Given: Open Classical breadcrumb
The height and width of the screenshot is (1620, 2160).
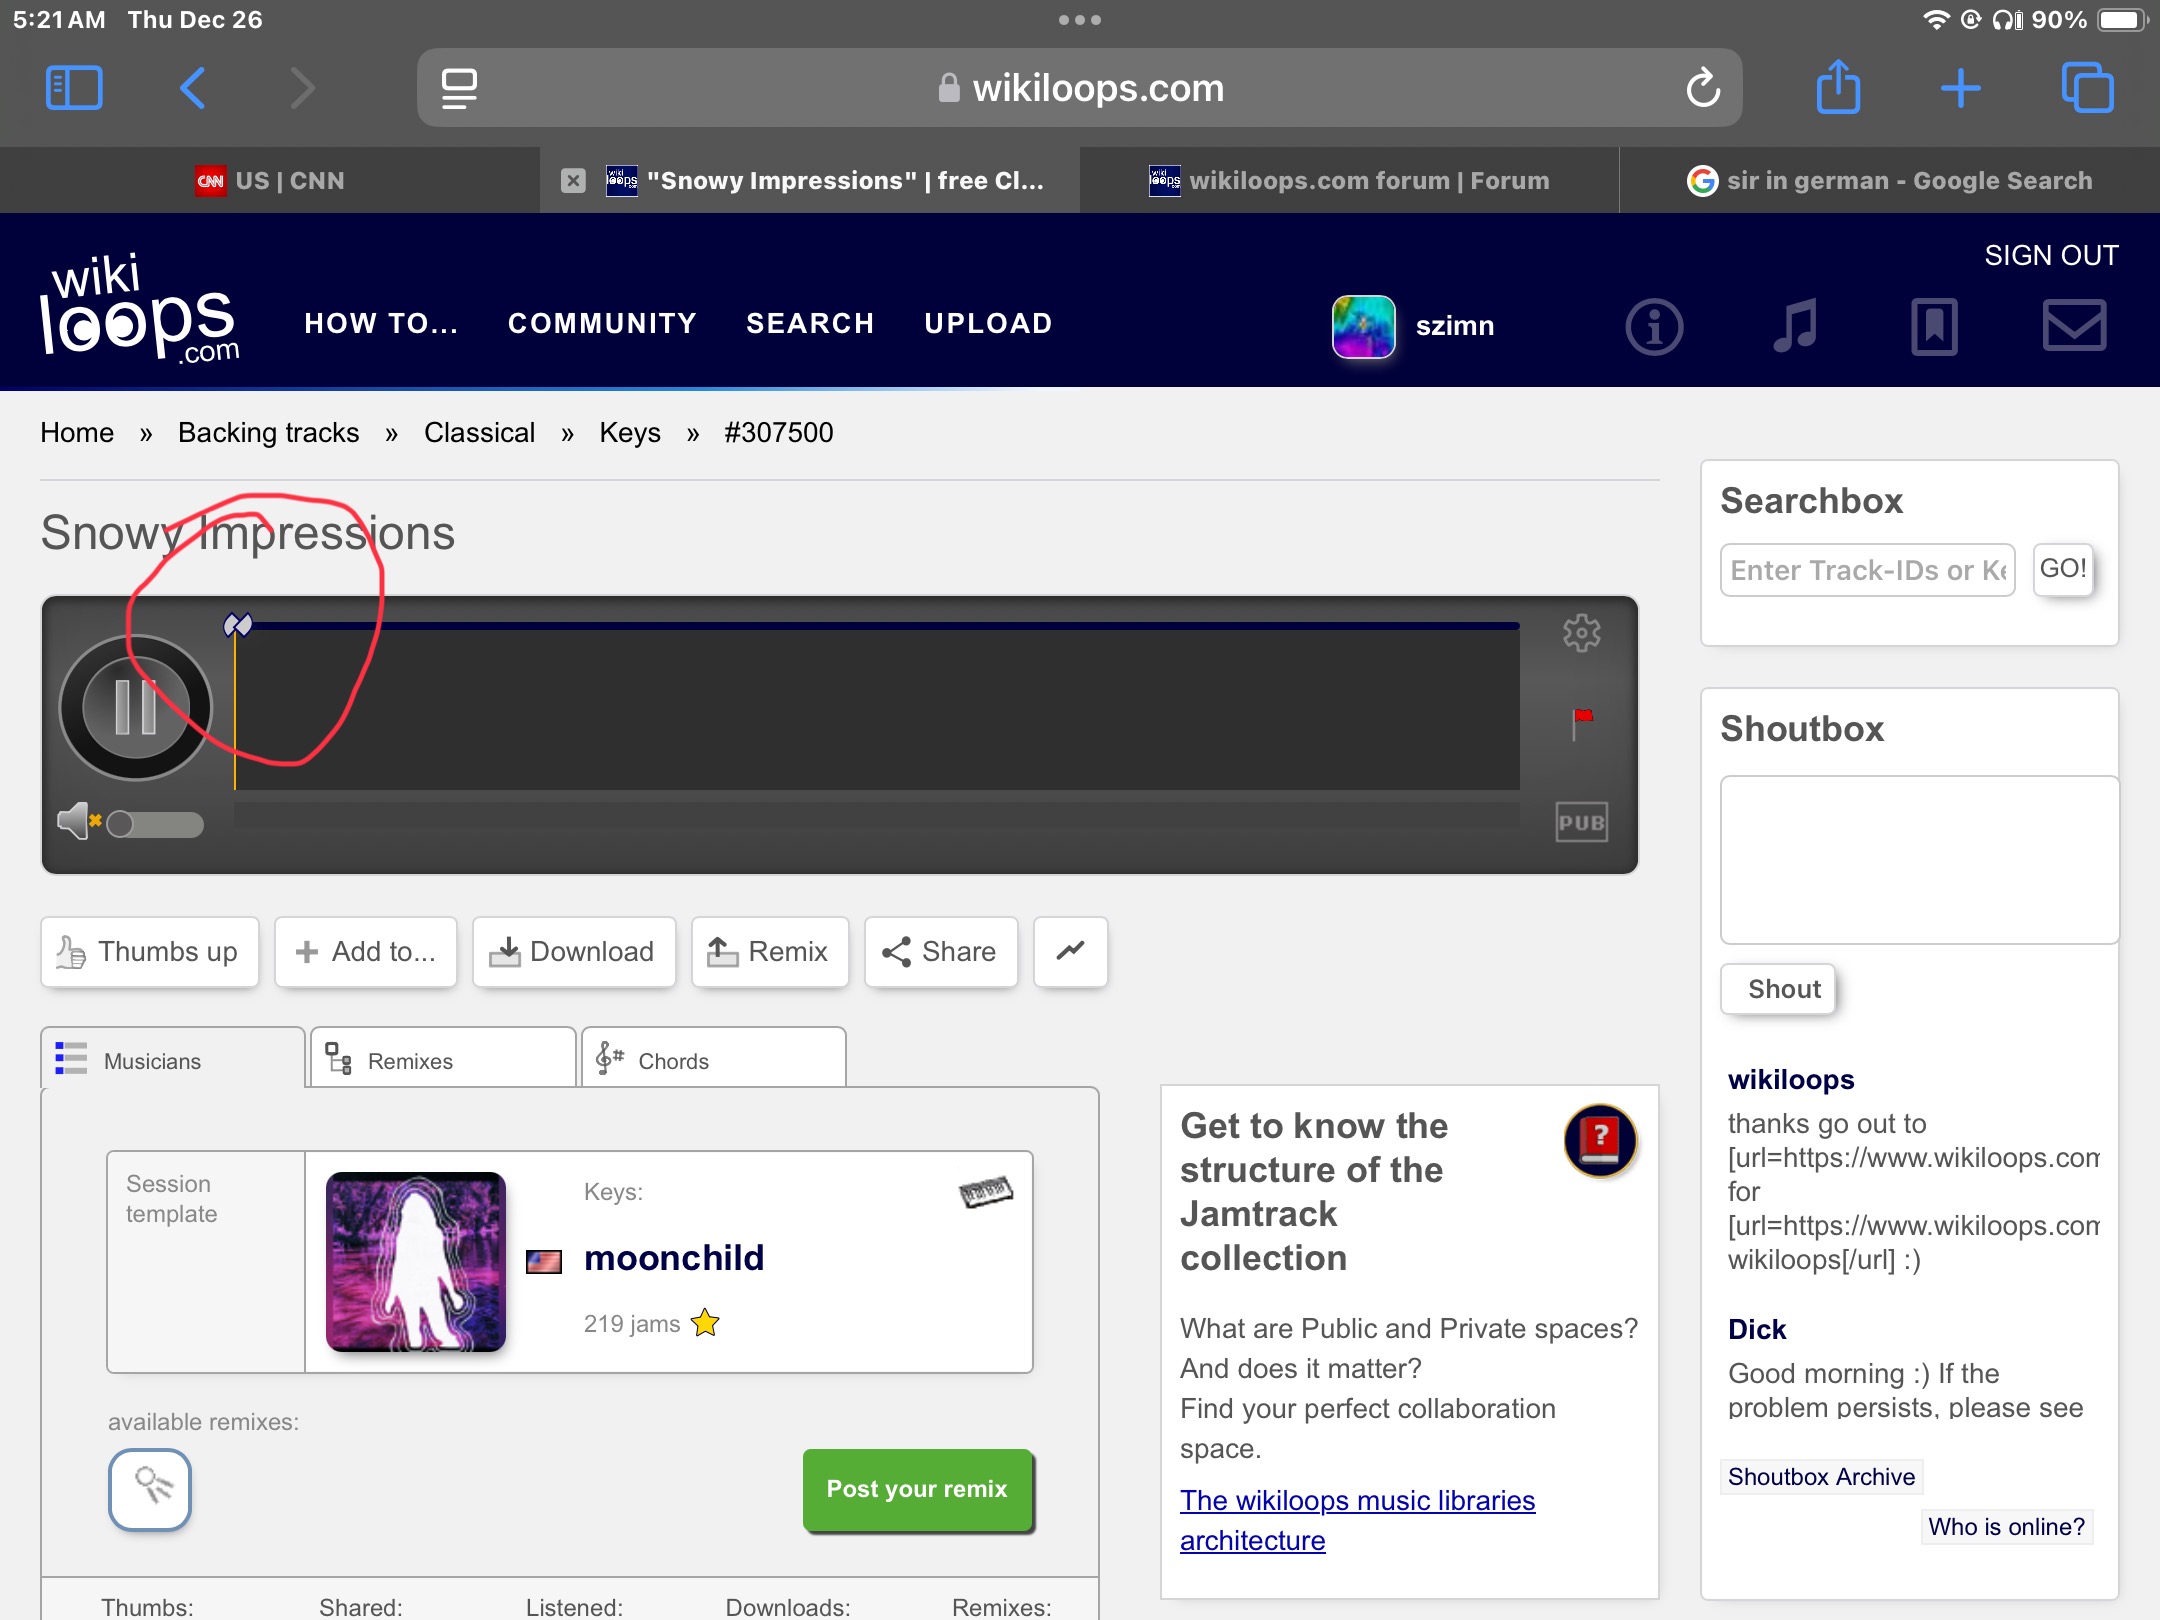Looking at the screenshot, I should click(x=479, y=433).
